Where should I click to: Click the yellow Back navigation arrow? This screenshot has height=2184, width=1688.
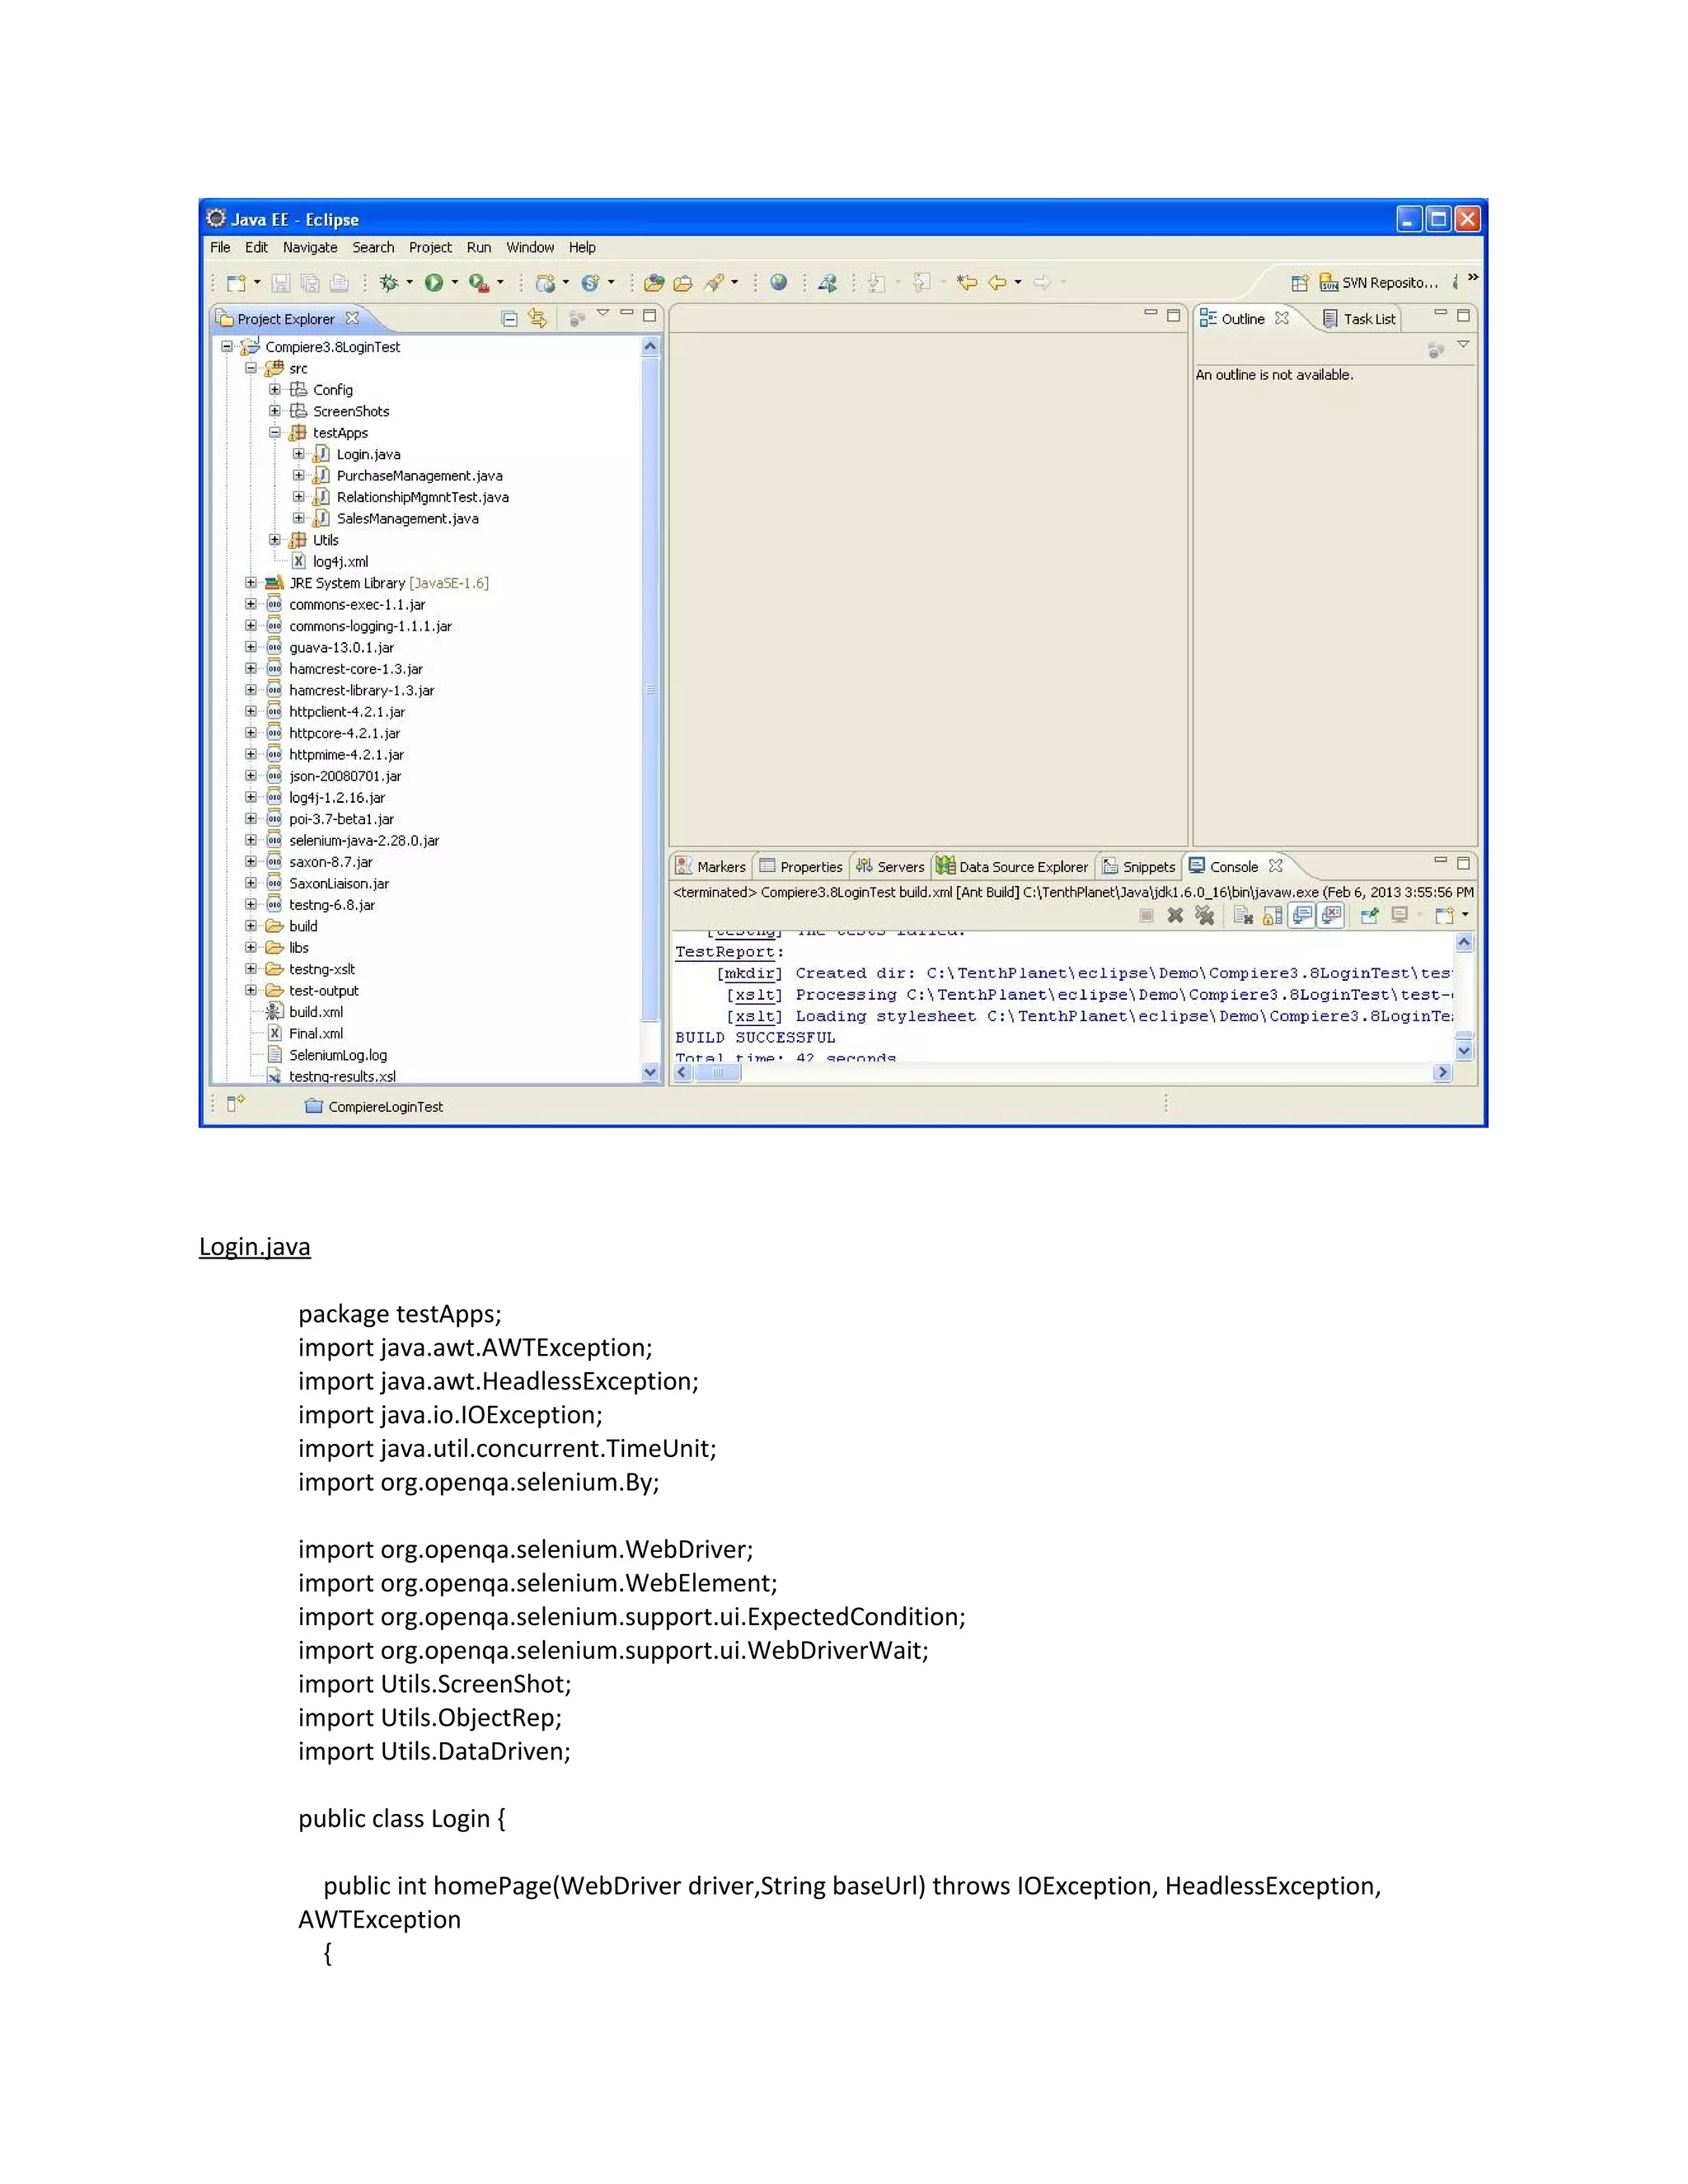[997, 283]
